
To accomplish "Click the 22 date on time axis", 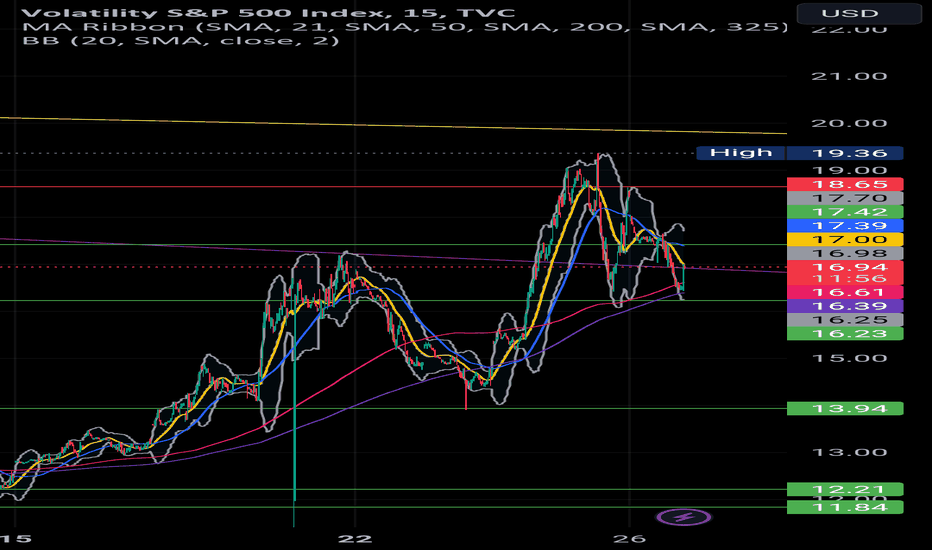I will point(355,539).
